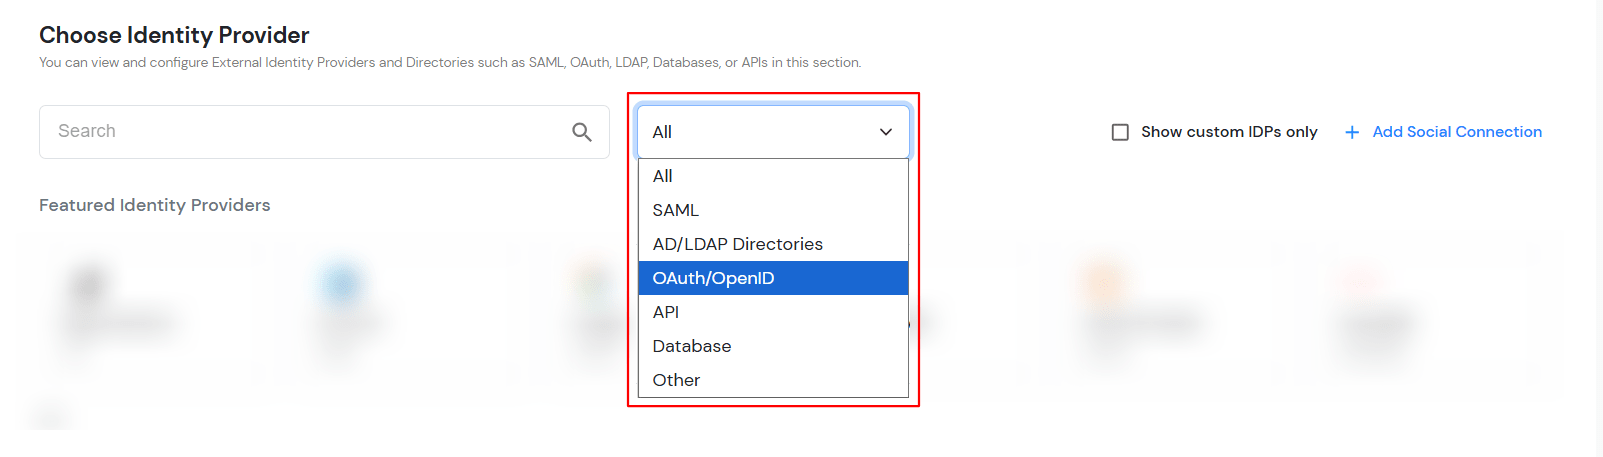This screenshot has width=1603, height=457.
Task: Click the Featured Identity Providers heading
Action: click(155, 205)
